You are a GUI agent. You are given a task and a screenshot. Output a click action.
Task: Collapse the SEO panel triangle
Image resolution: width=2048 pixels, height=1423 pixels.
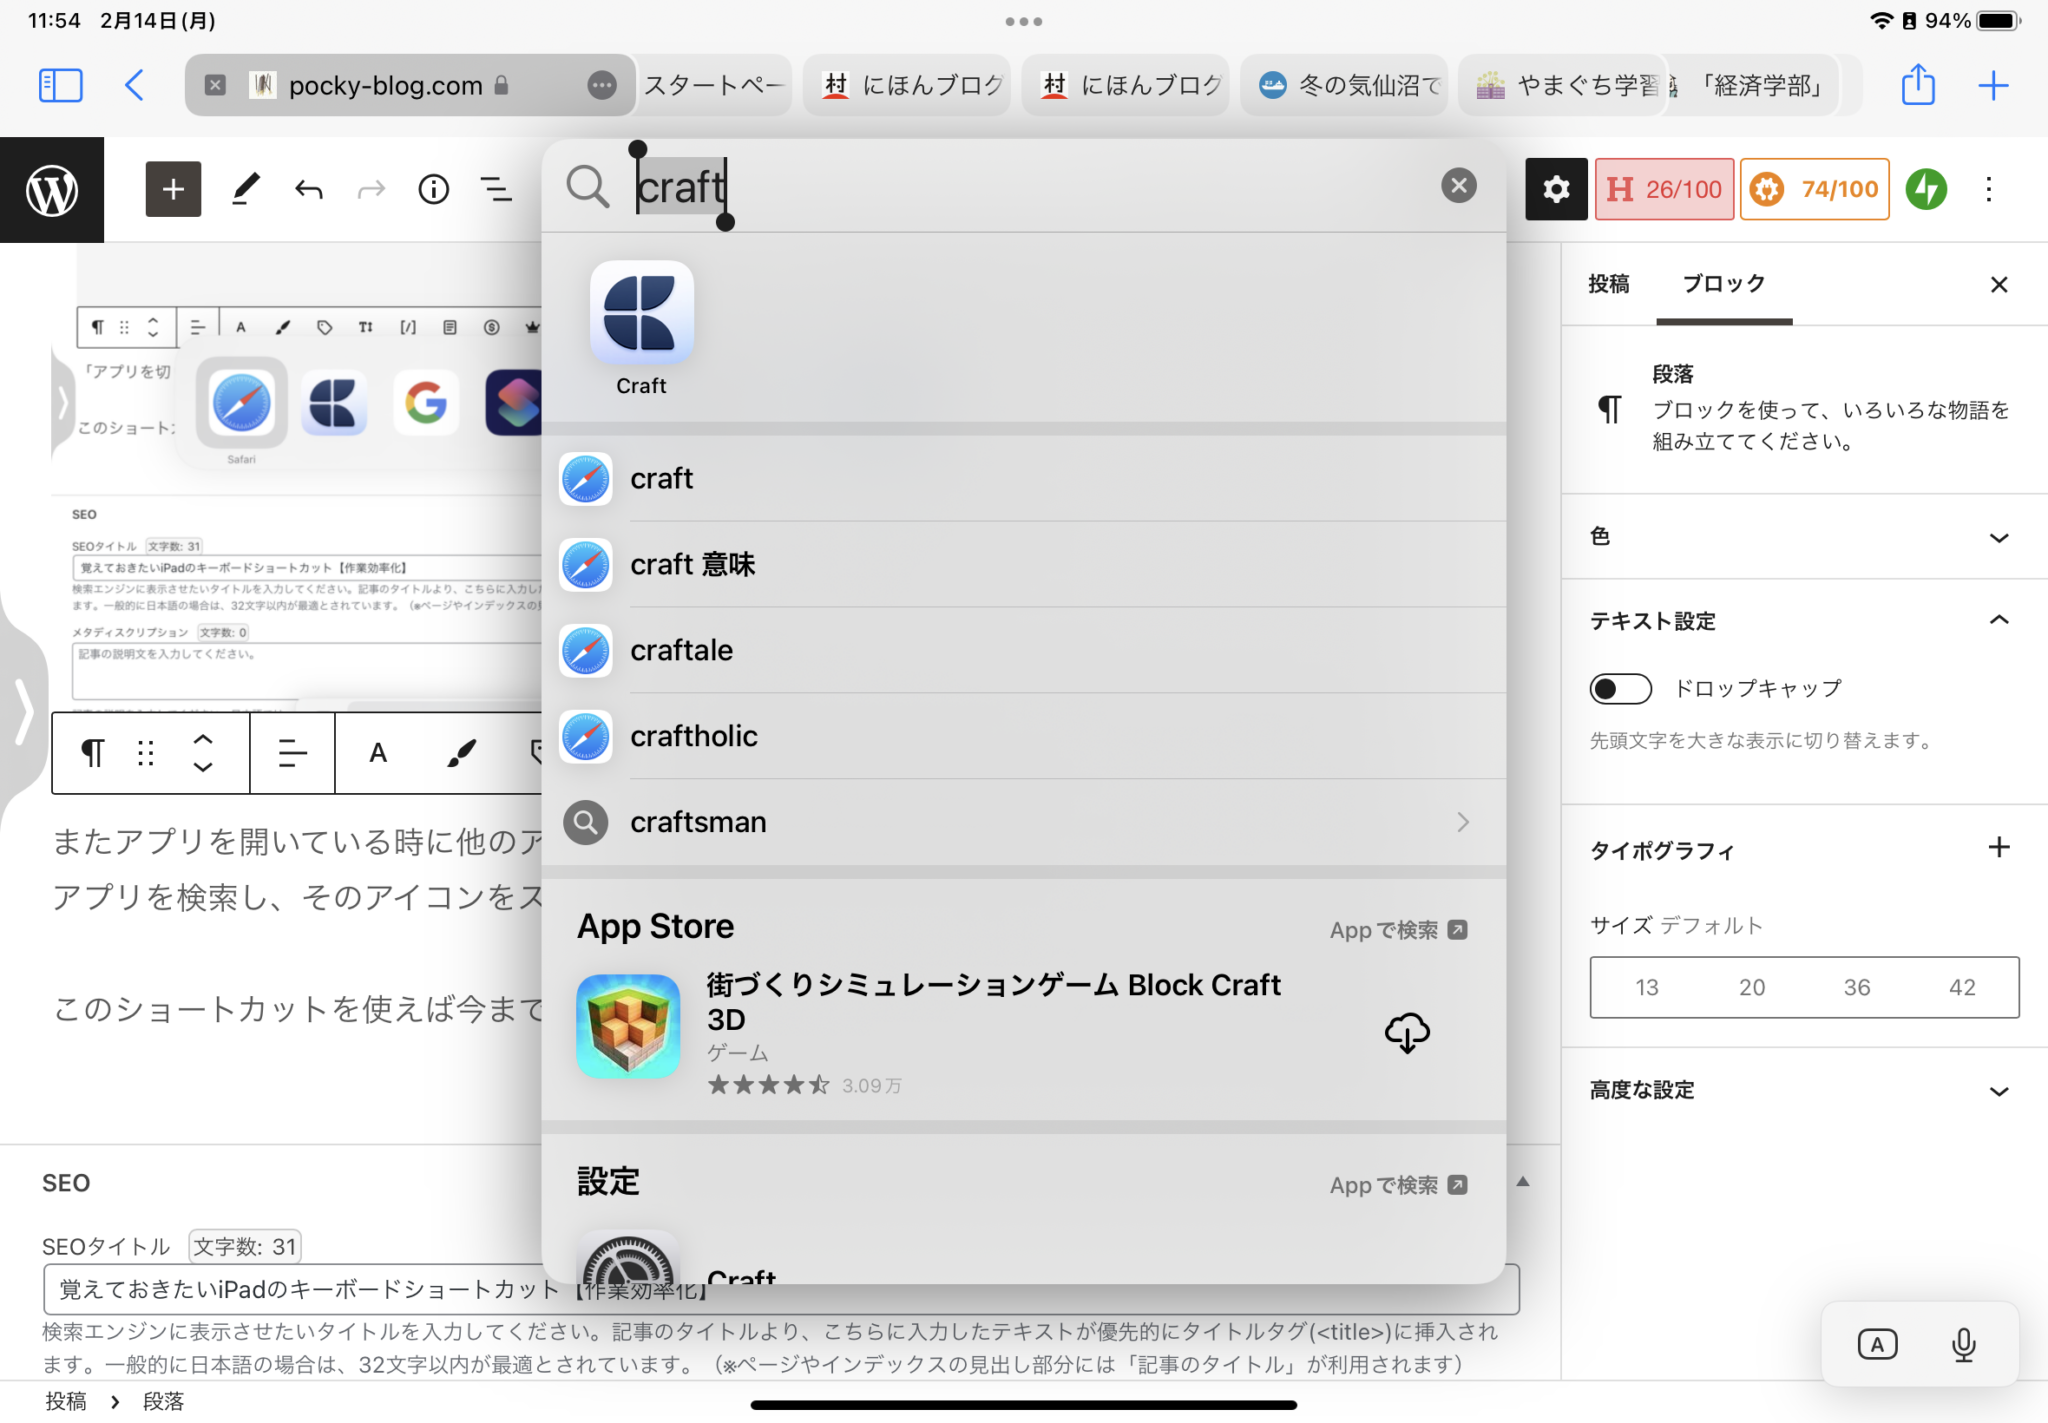pos(1522,1181)
